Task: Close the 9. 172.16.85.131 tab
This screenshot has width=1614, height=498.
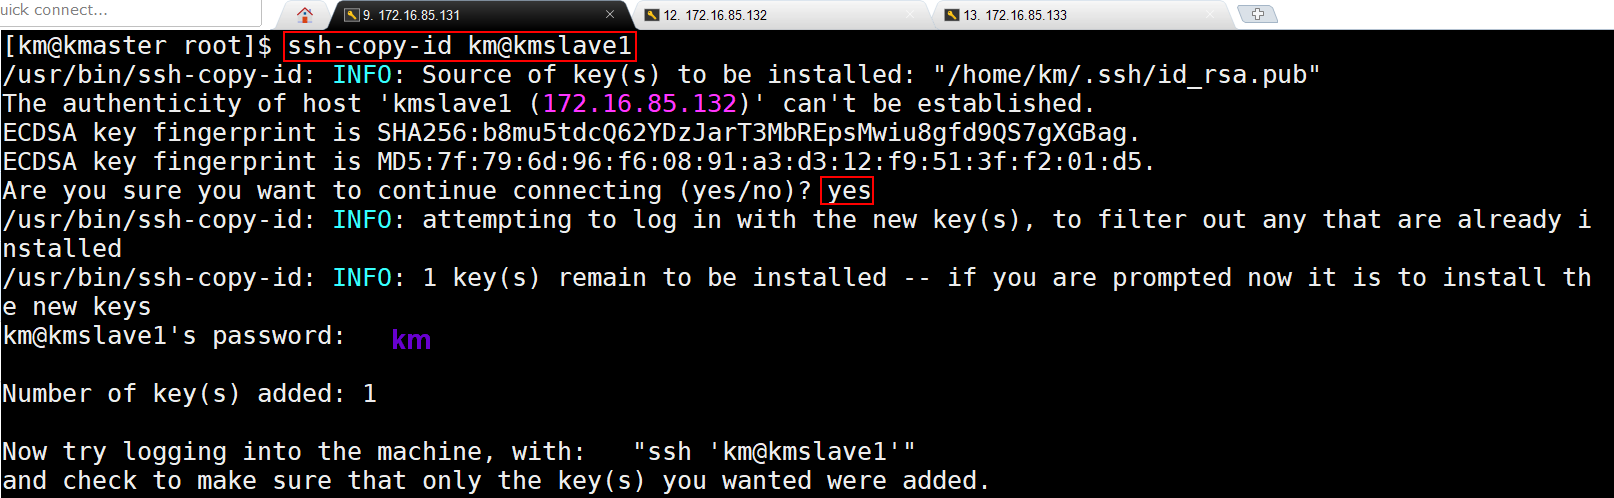Action: [610, 14]
